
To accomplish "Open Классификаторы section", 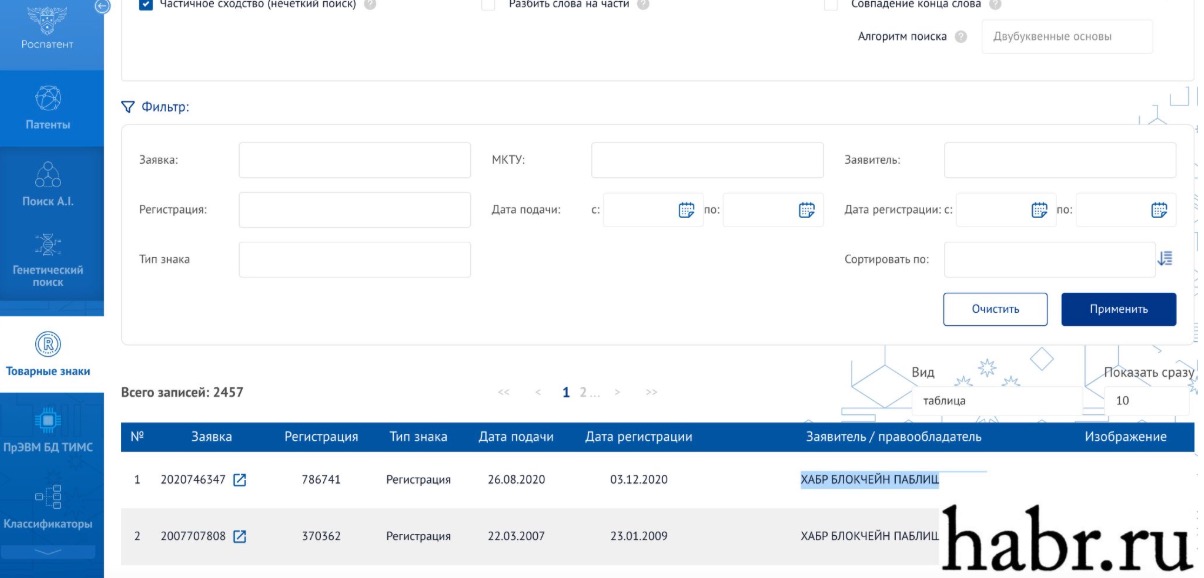I will pyautogui.click(x=48, y=507).
